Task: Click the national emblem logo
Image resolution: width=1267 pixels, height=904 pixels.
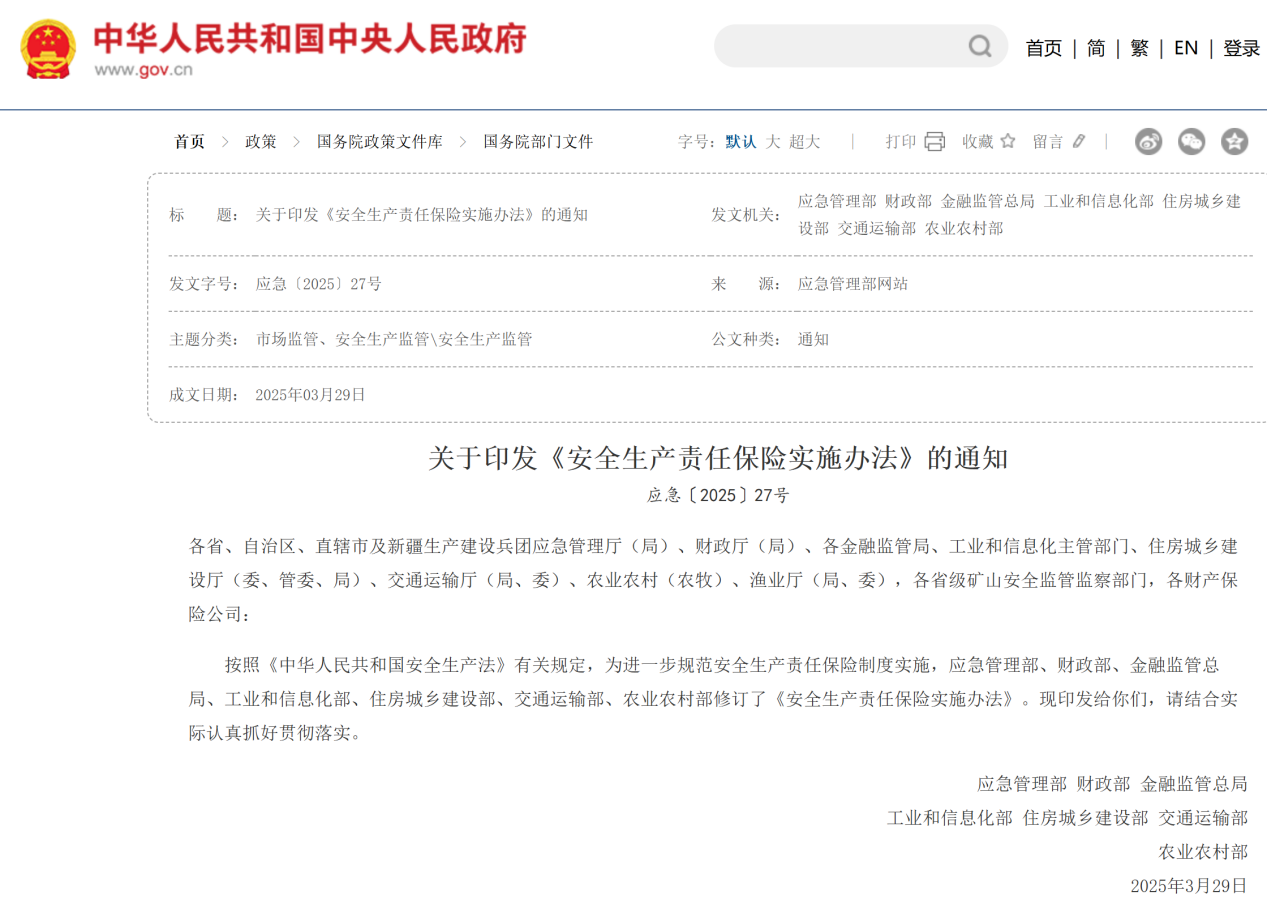Action: point(48,49)
